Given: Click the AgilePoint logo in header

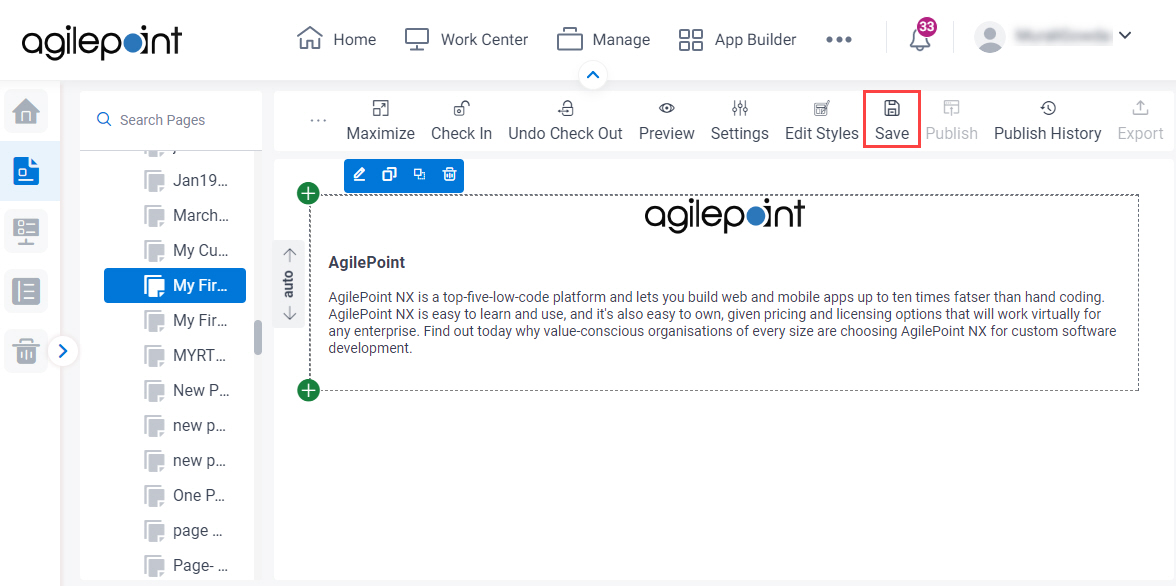Looking at the screenshot, I should (101, 41).
